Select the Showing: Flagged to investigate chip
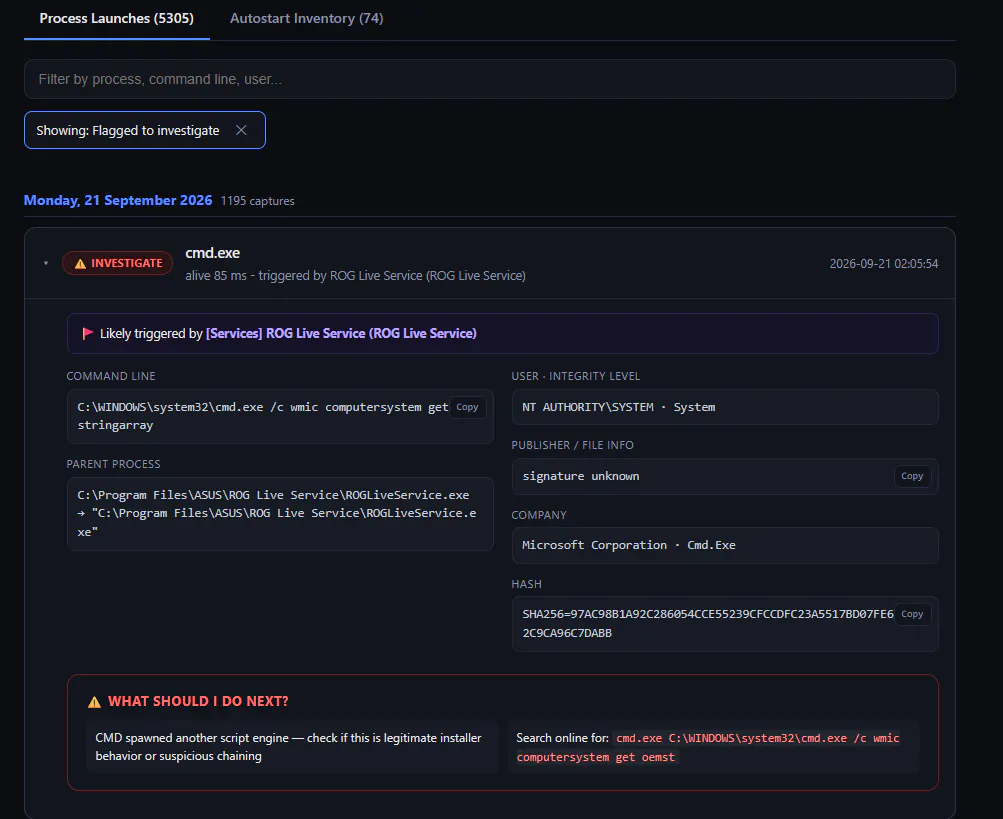 coord(145,131)
